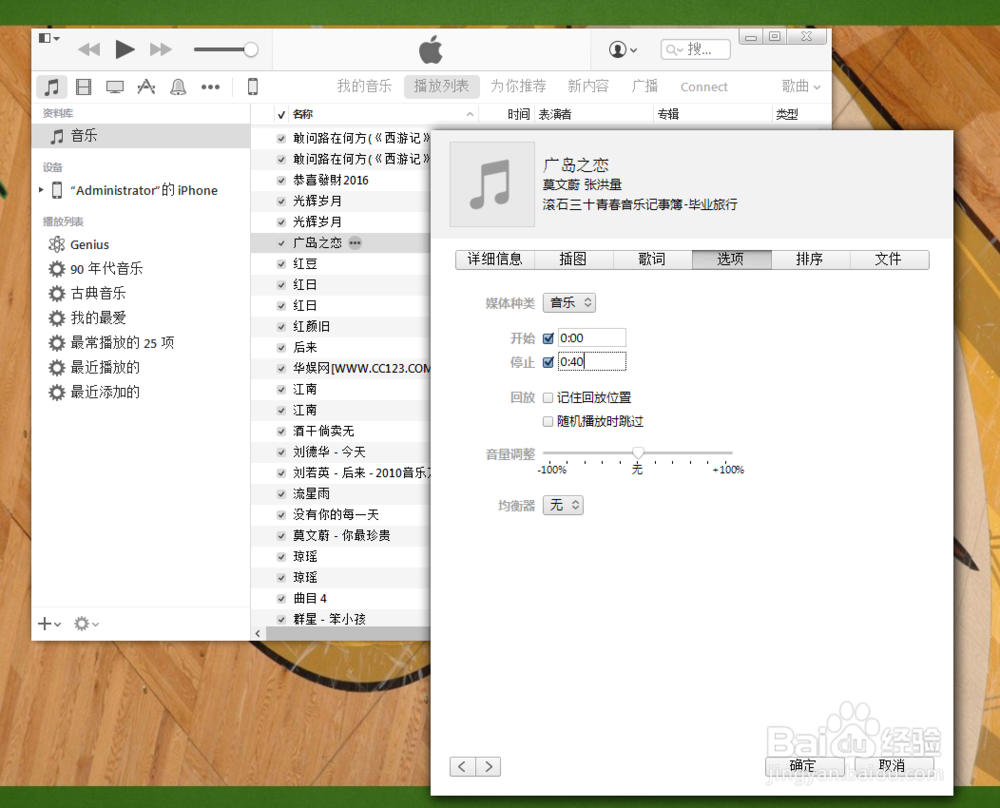1000x808 pixels.
Task: Open the 详细信息 tab in song info
Action: pos(495,259)
